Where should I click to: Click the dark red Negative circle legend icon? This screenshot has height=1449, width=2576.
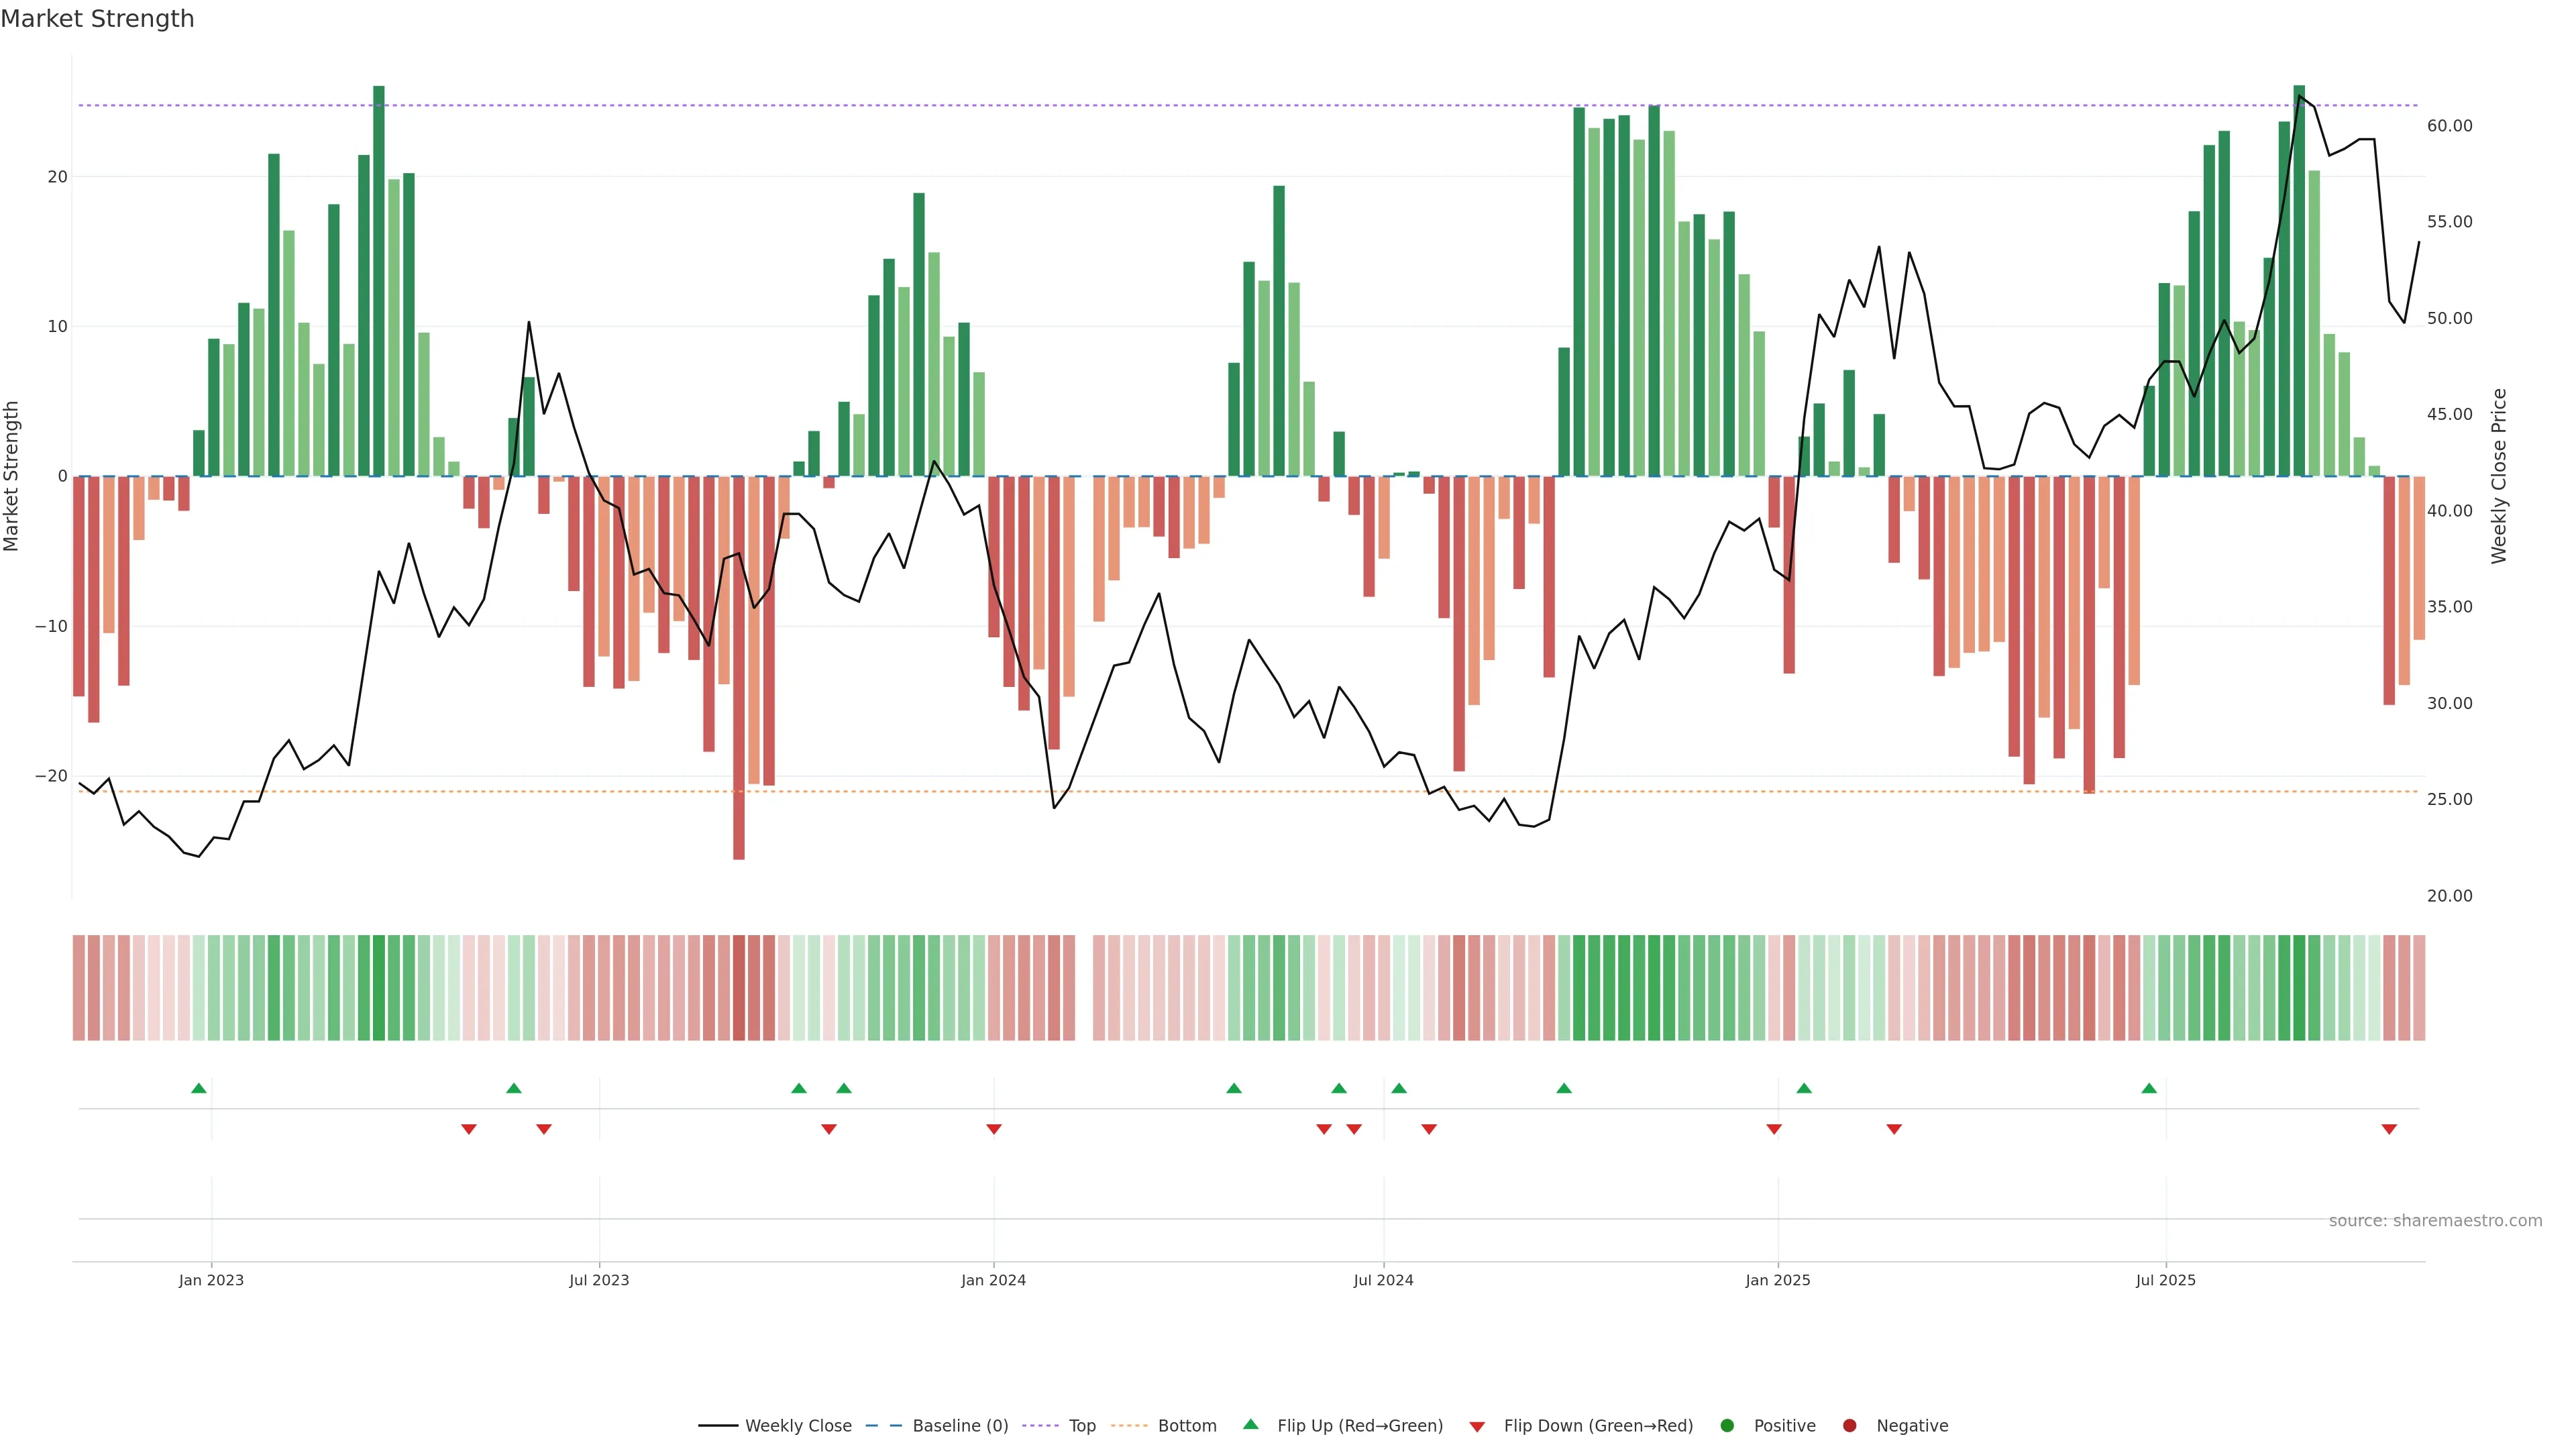(x=1849, y=1426)
